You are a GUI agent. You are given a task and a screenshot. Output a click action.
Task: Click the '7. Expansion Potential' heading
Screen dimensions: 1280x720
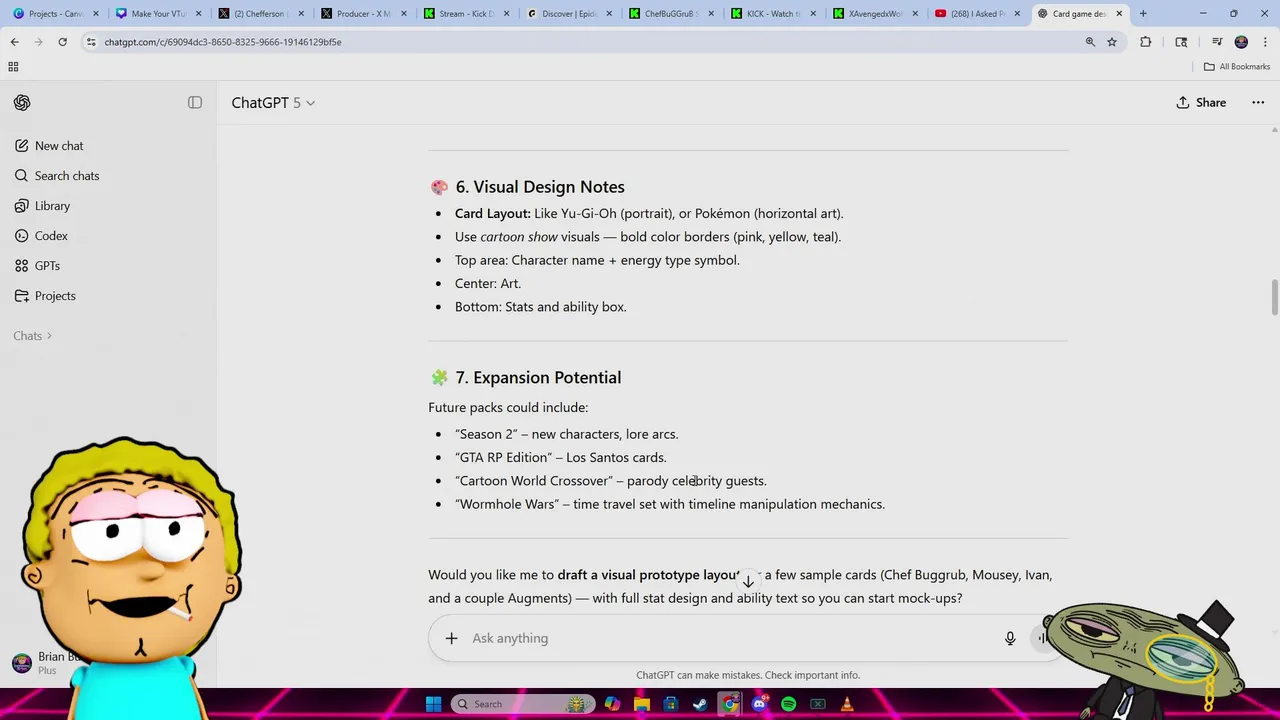click(538, 377)
